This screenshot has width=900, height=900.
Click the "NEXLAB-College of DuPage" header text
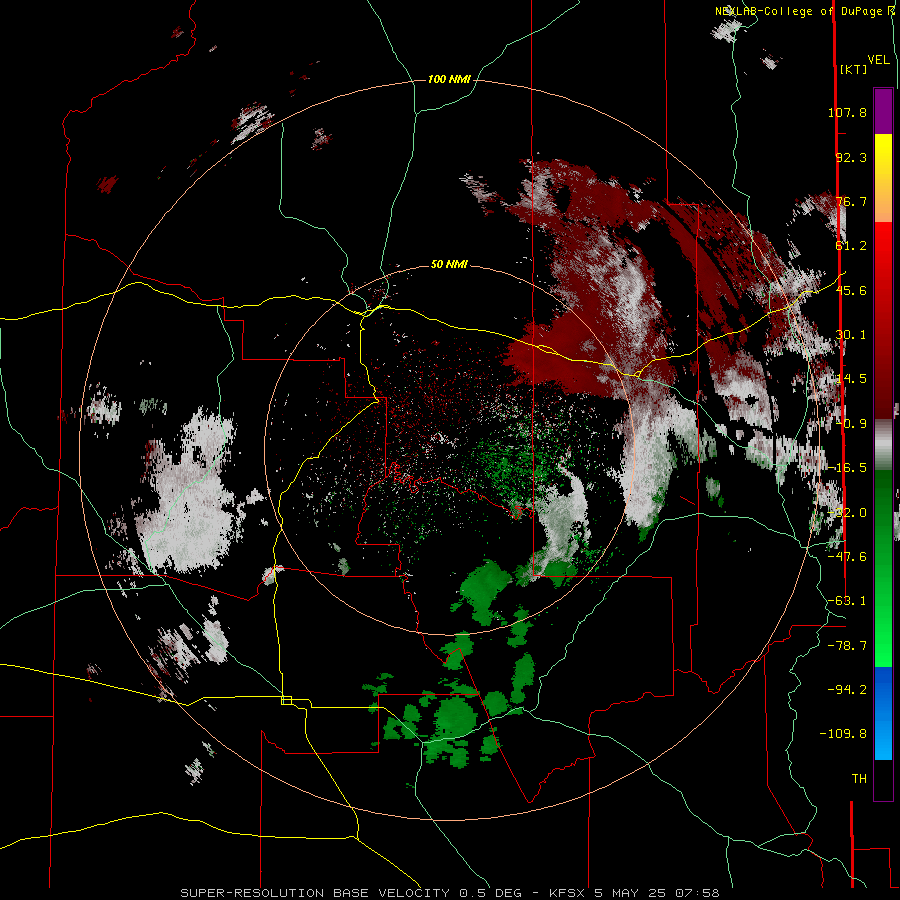[798, 11]
